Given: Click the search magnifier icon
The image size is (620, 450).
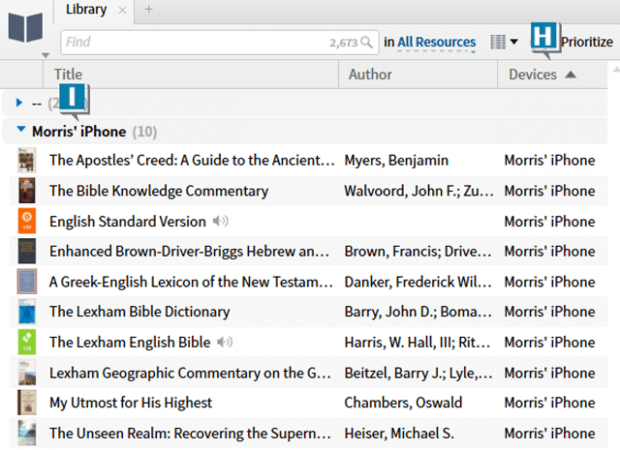Looking at the screenshot, I should coord(369,42).
